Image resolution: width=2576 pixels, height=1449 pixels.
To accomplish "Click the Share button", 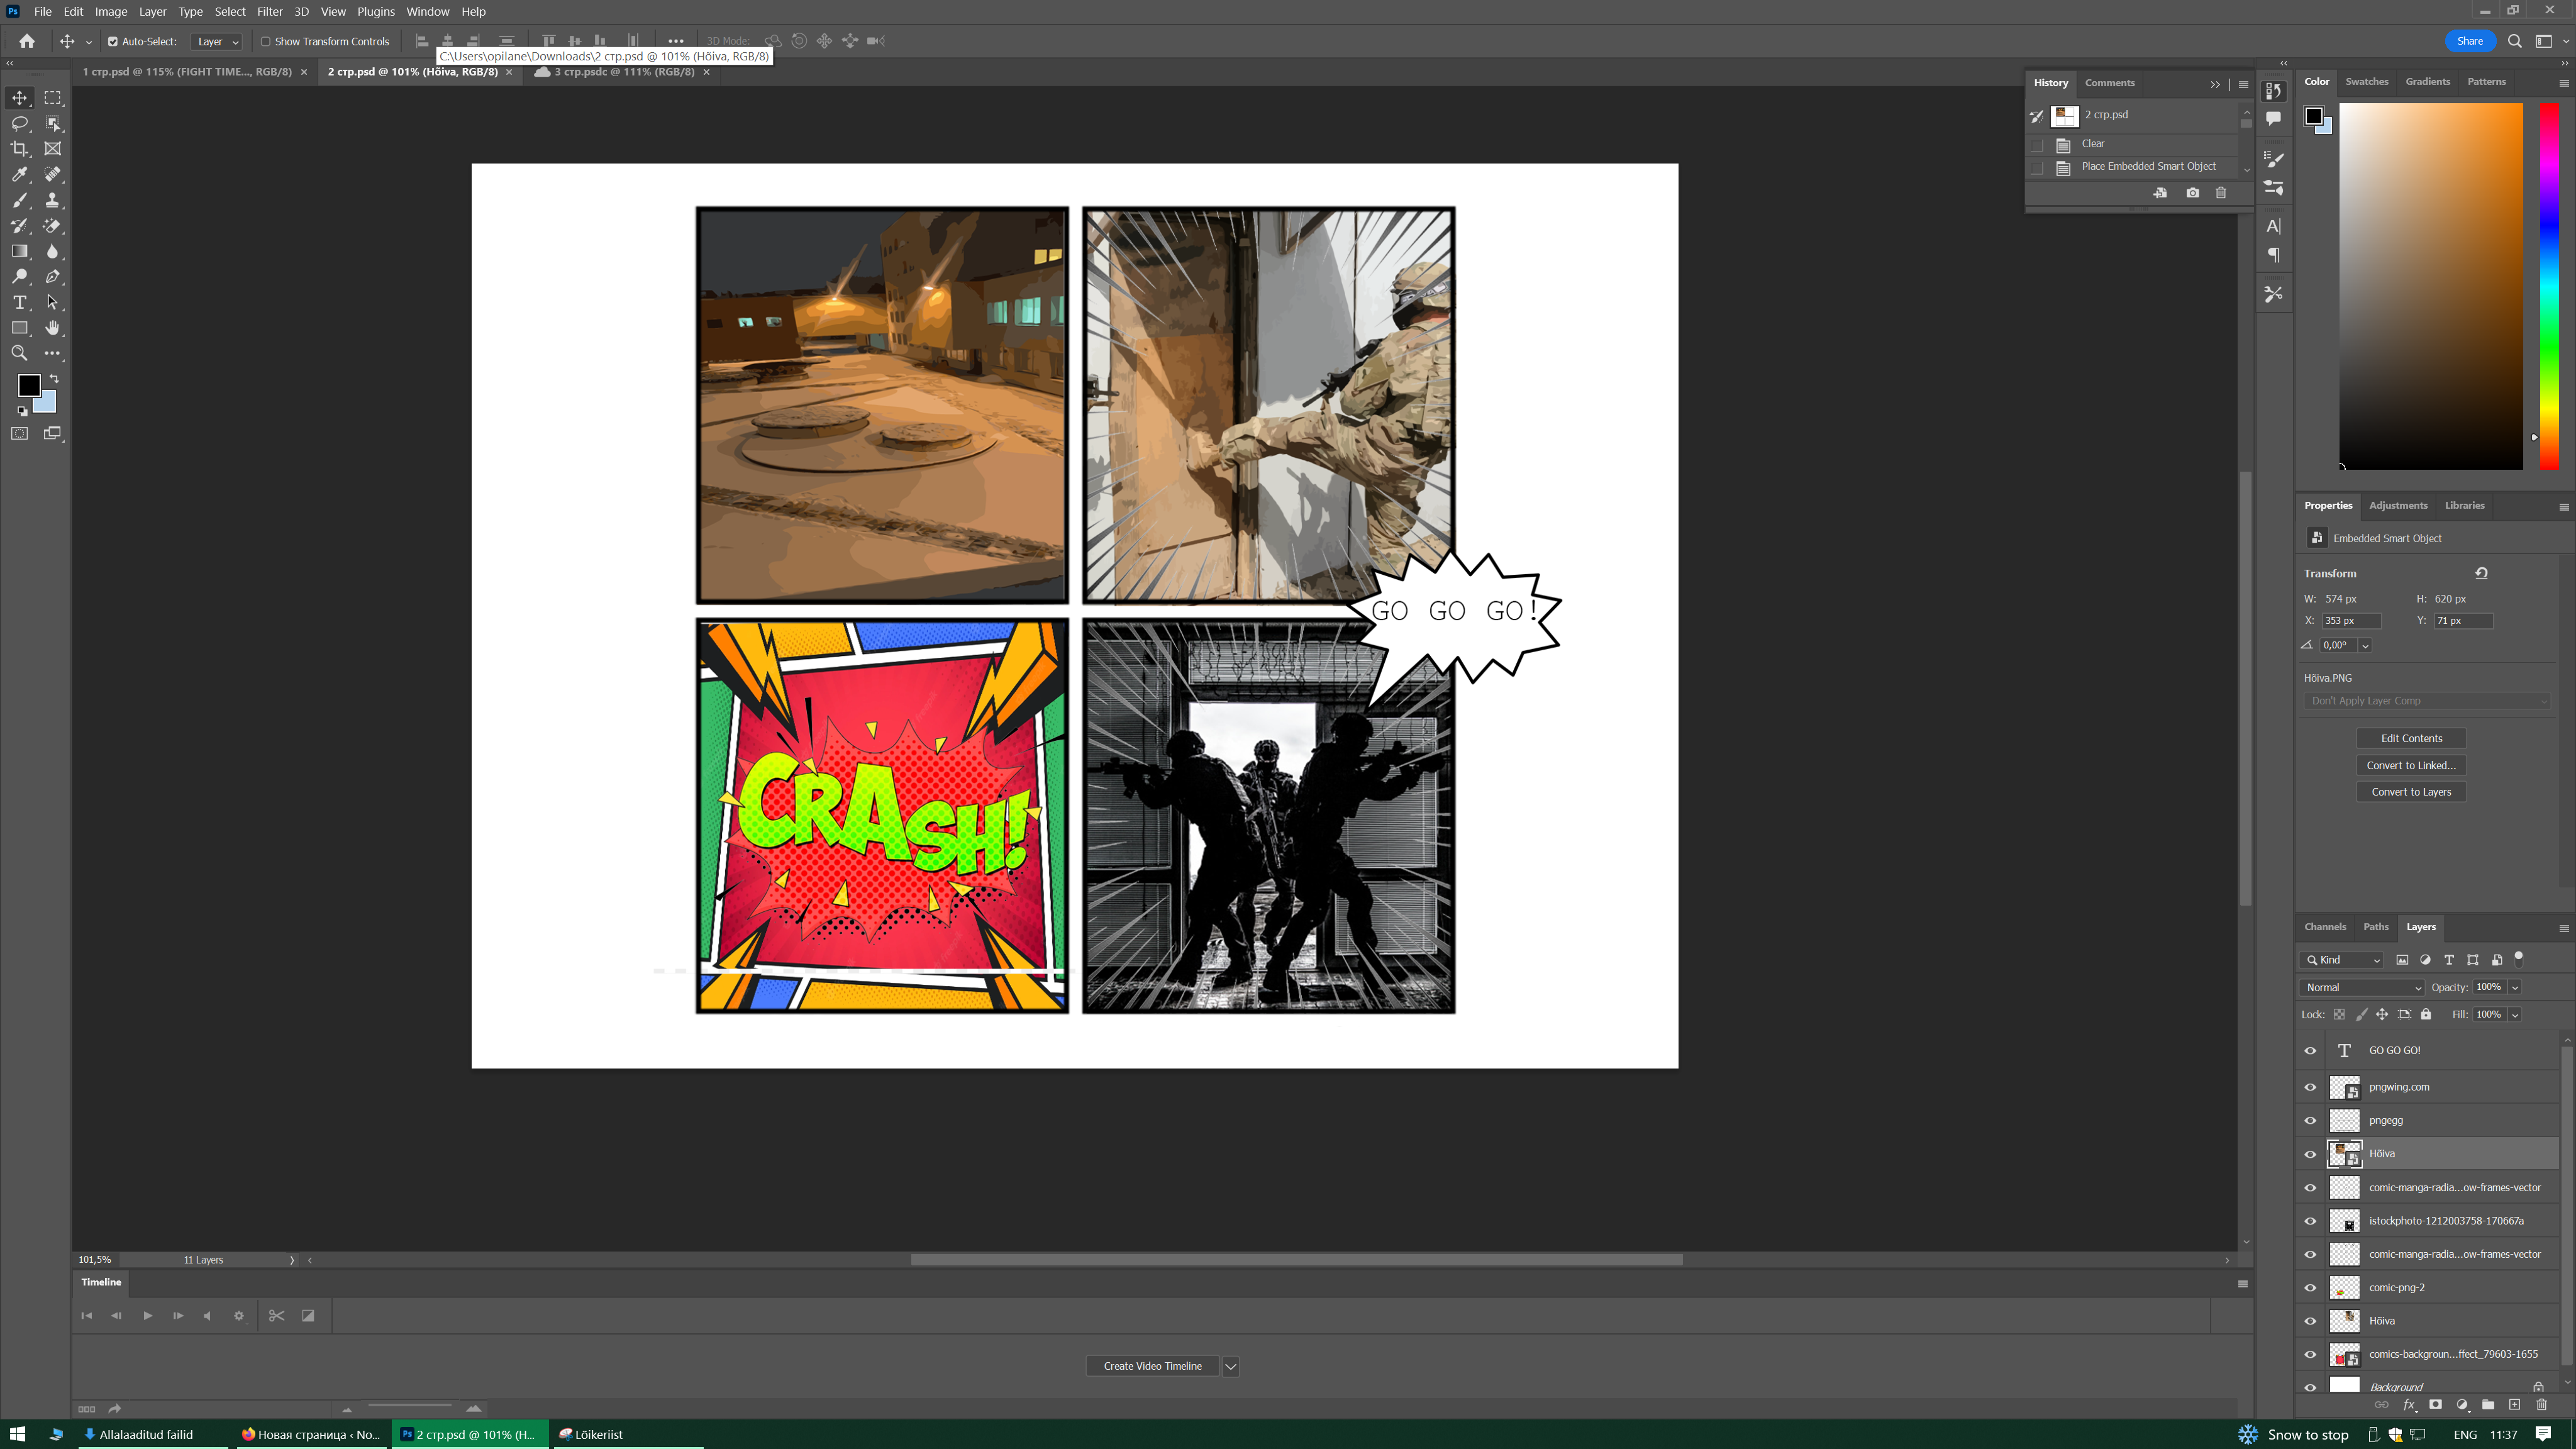I will [2470, 41].
